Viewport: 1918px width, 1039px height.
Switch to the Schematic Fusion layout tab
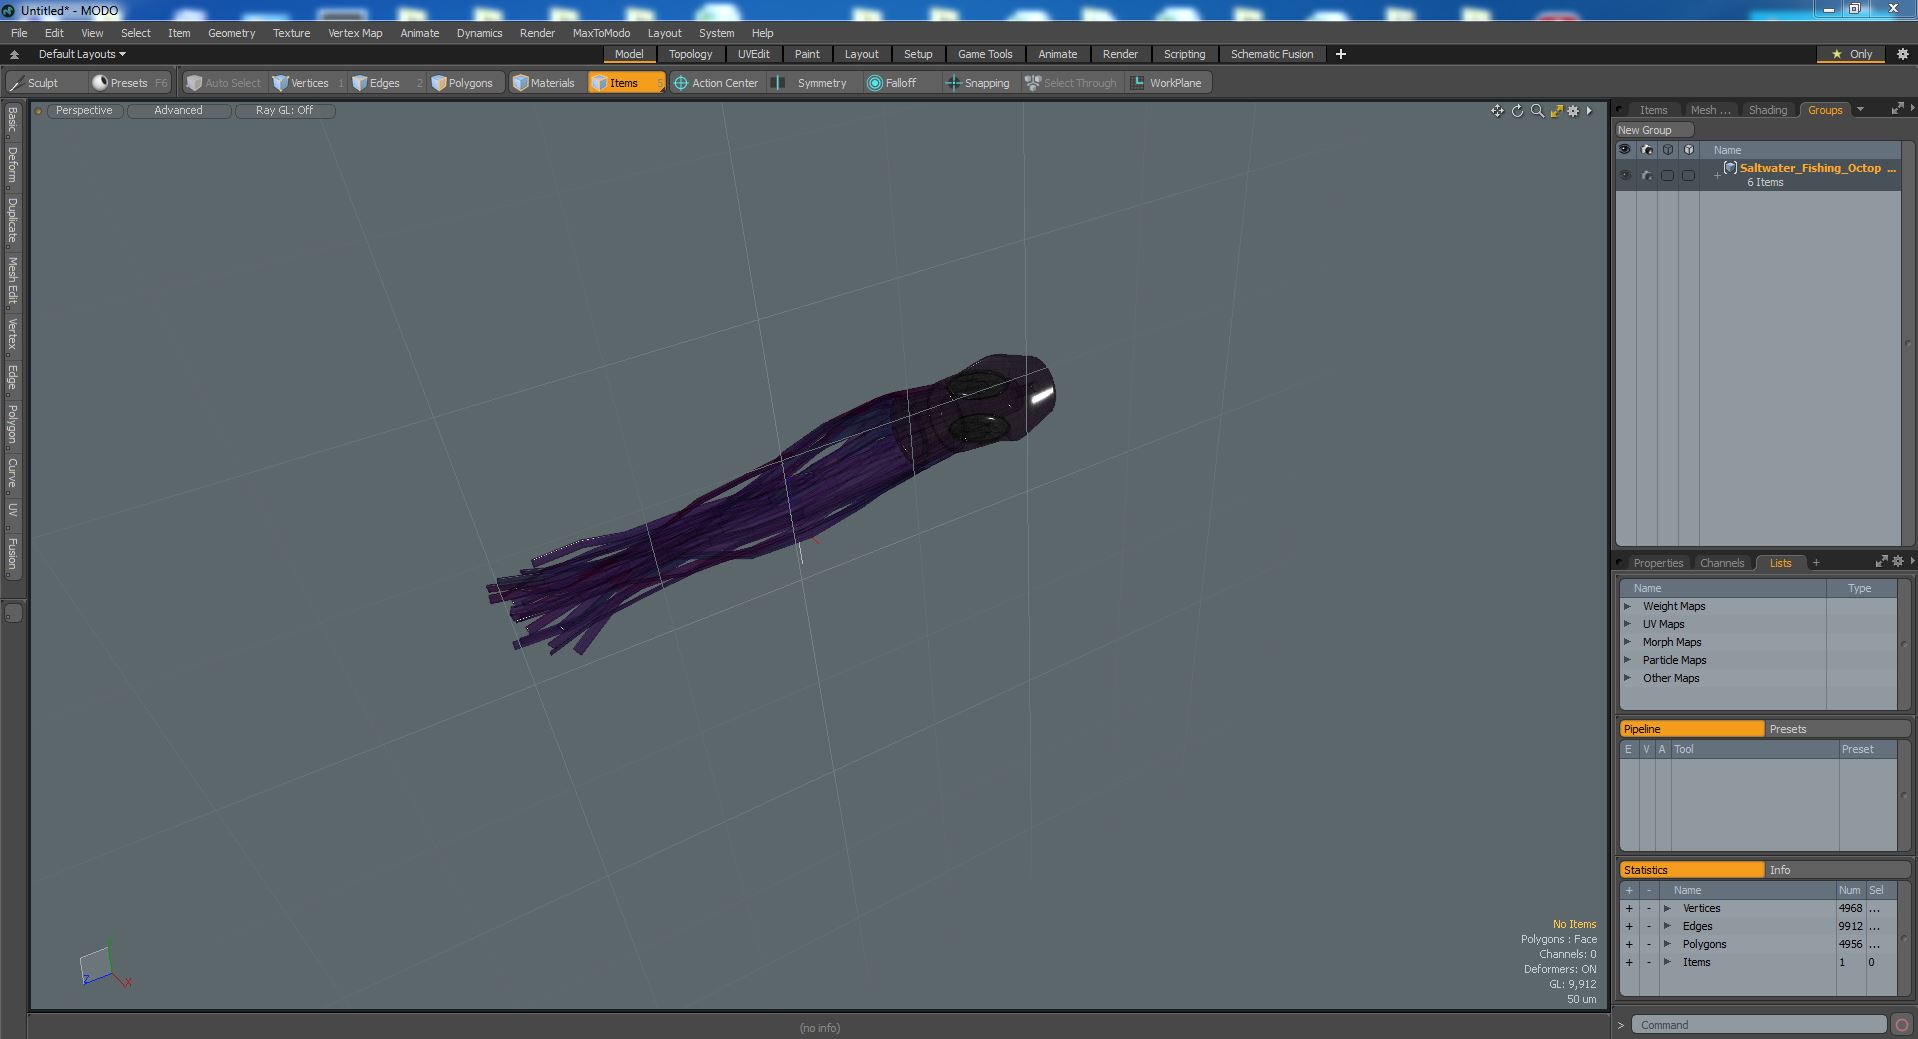1271,54
